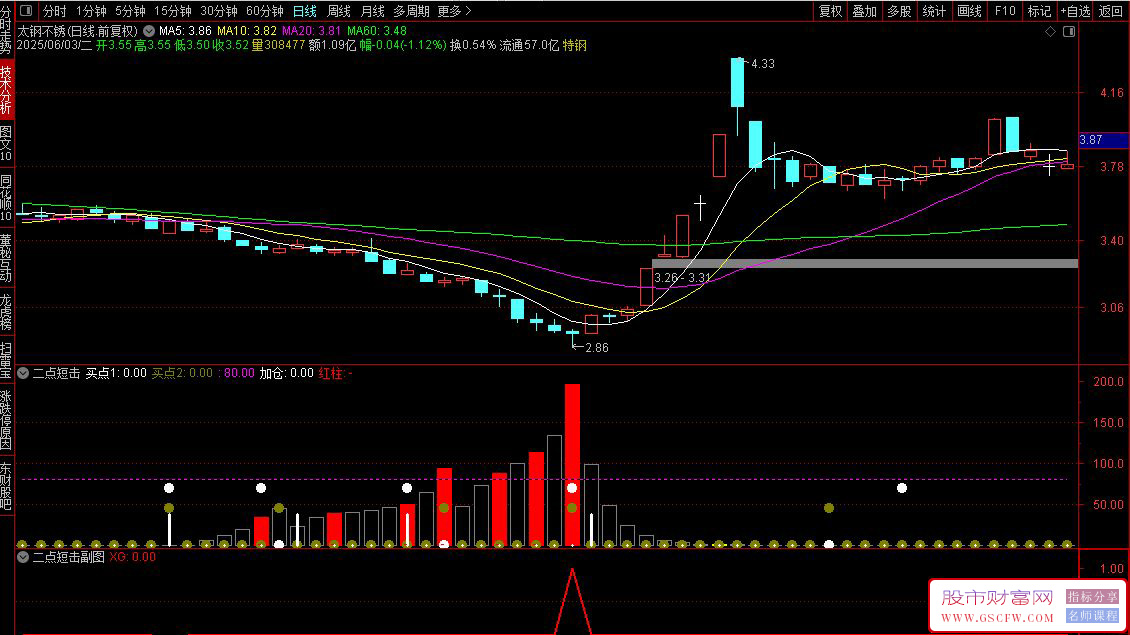The image size is (1130, 635).
Task: Select the 5分钟 period tab
Action: click(x=130, y=11)
